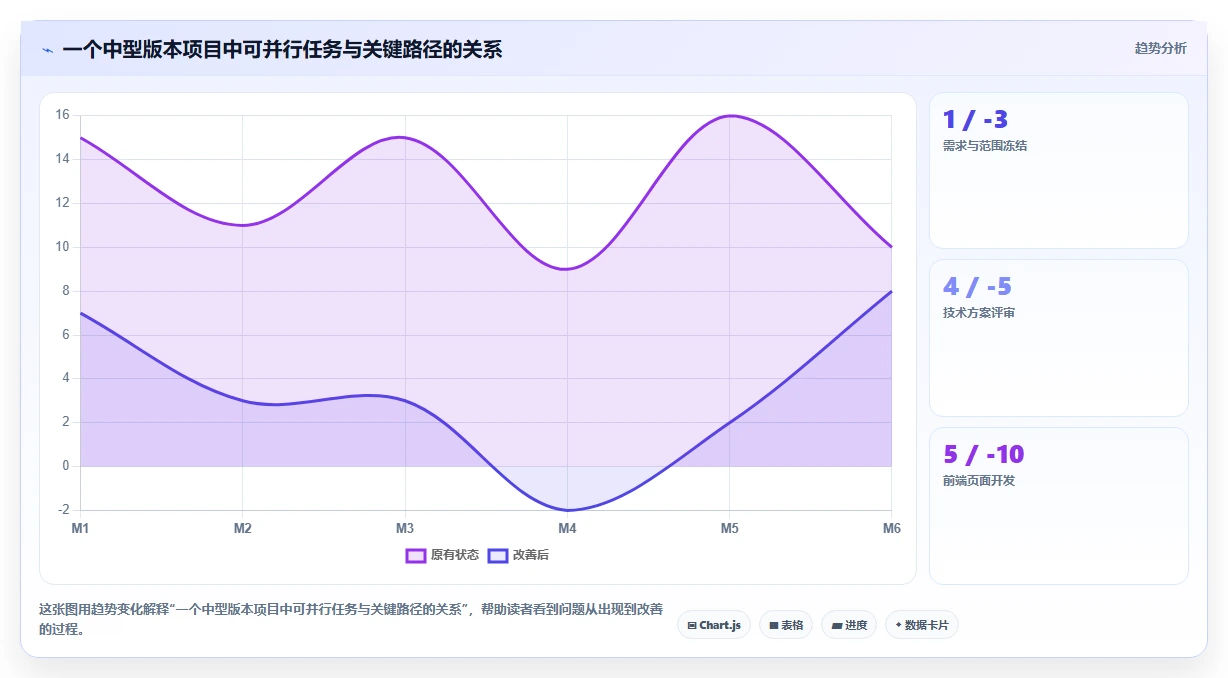The image size is (1228, 678).
Task: Click the -2 y-axis label
Action: (x=64, y=510)
